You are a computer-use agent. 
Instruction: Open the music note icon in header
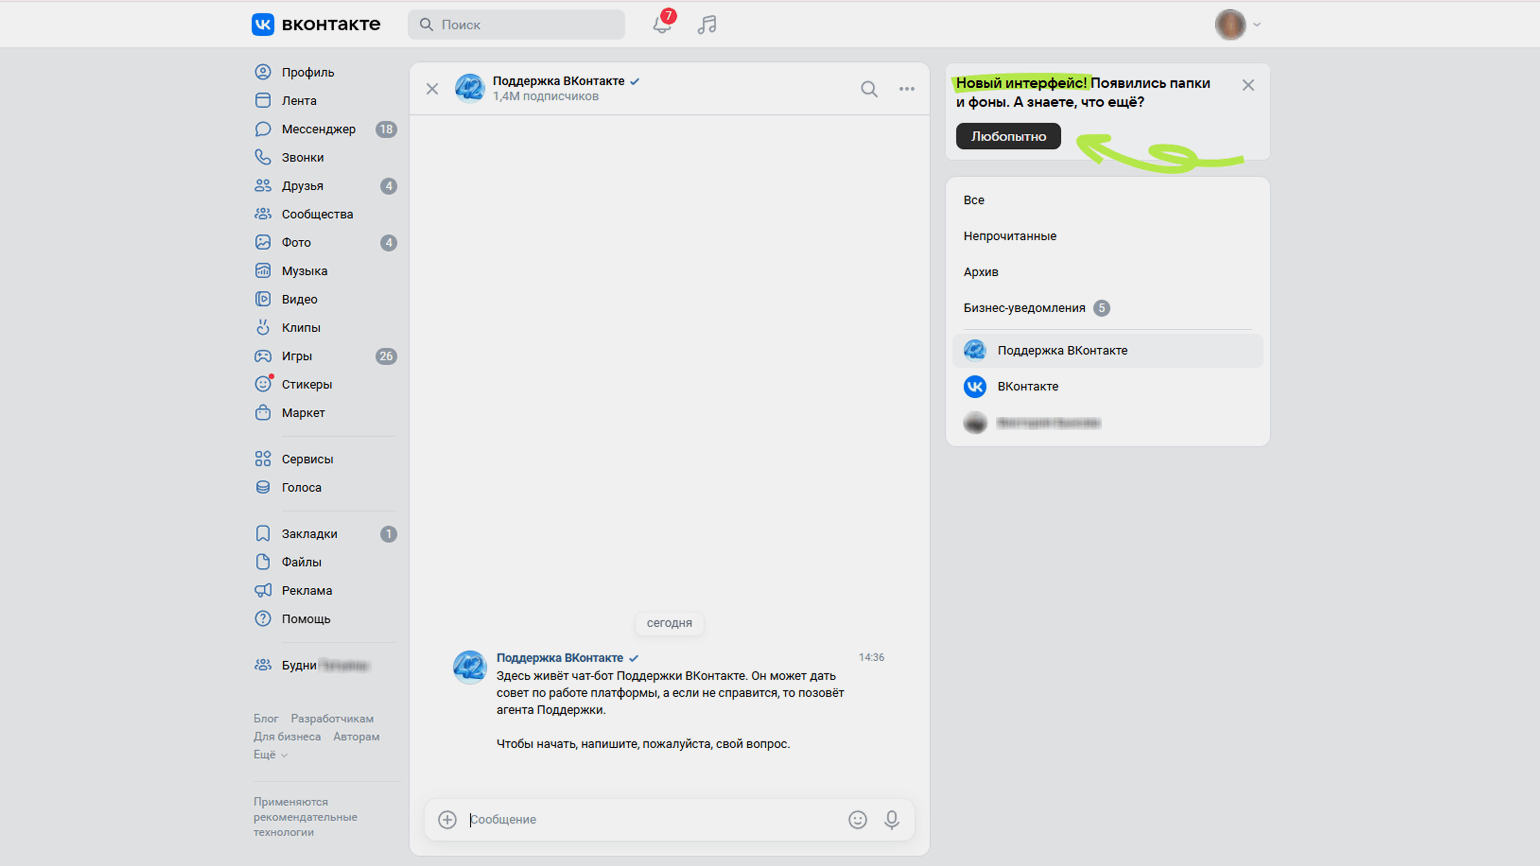pyautogui.click(x=707, y=25)
